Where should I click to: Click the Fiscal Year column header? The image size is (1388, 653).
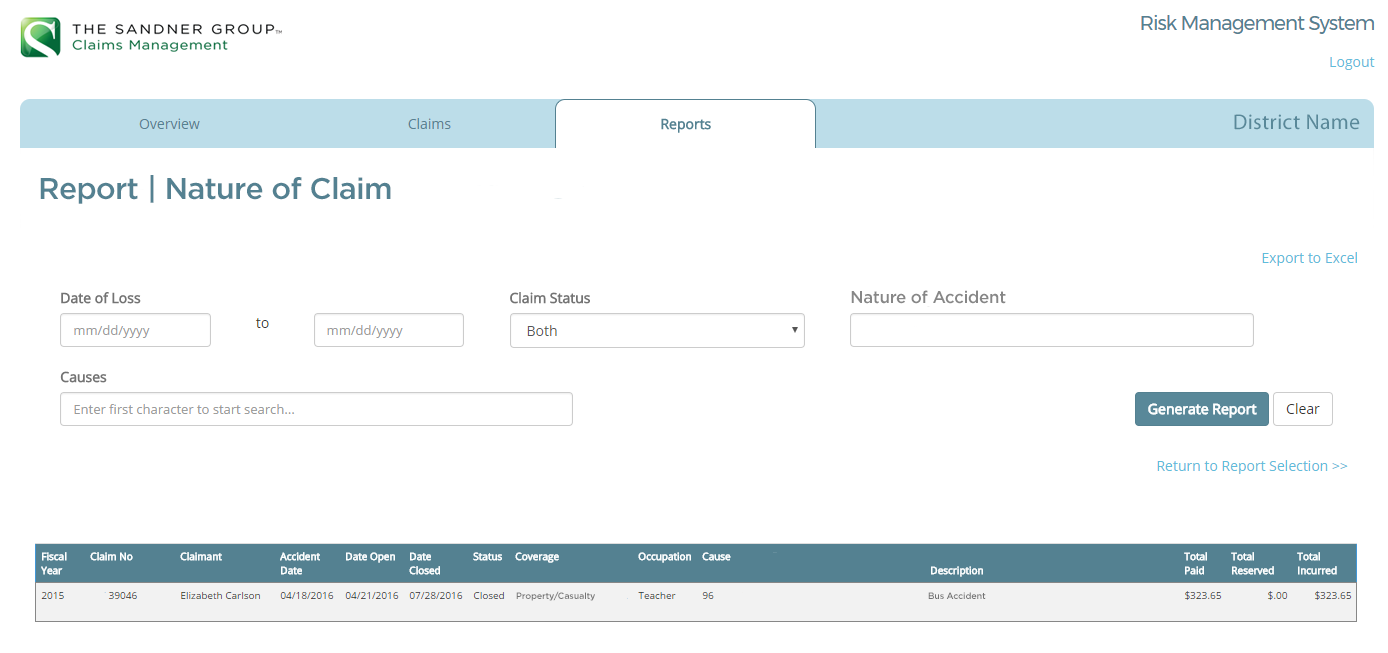tap(54, 563)
